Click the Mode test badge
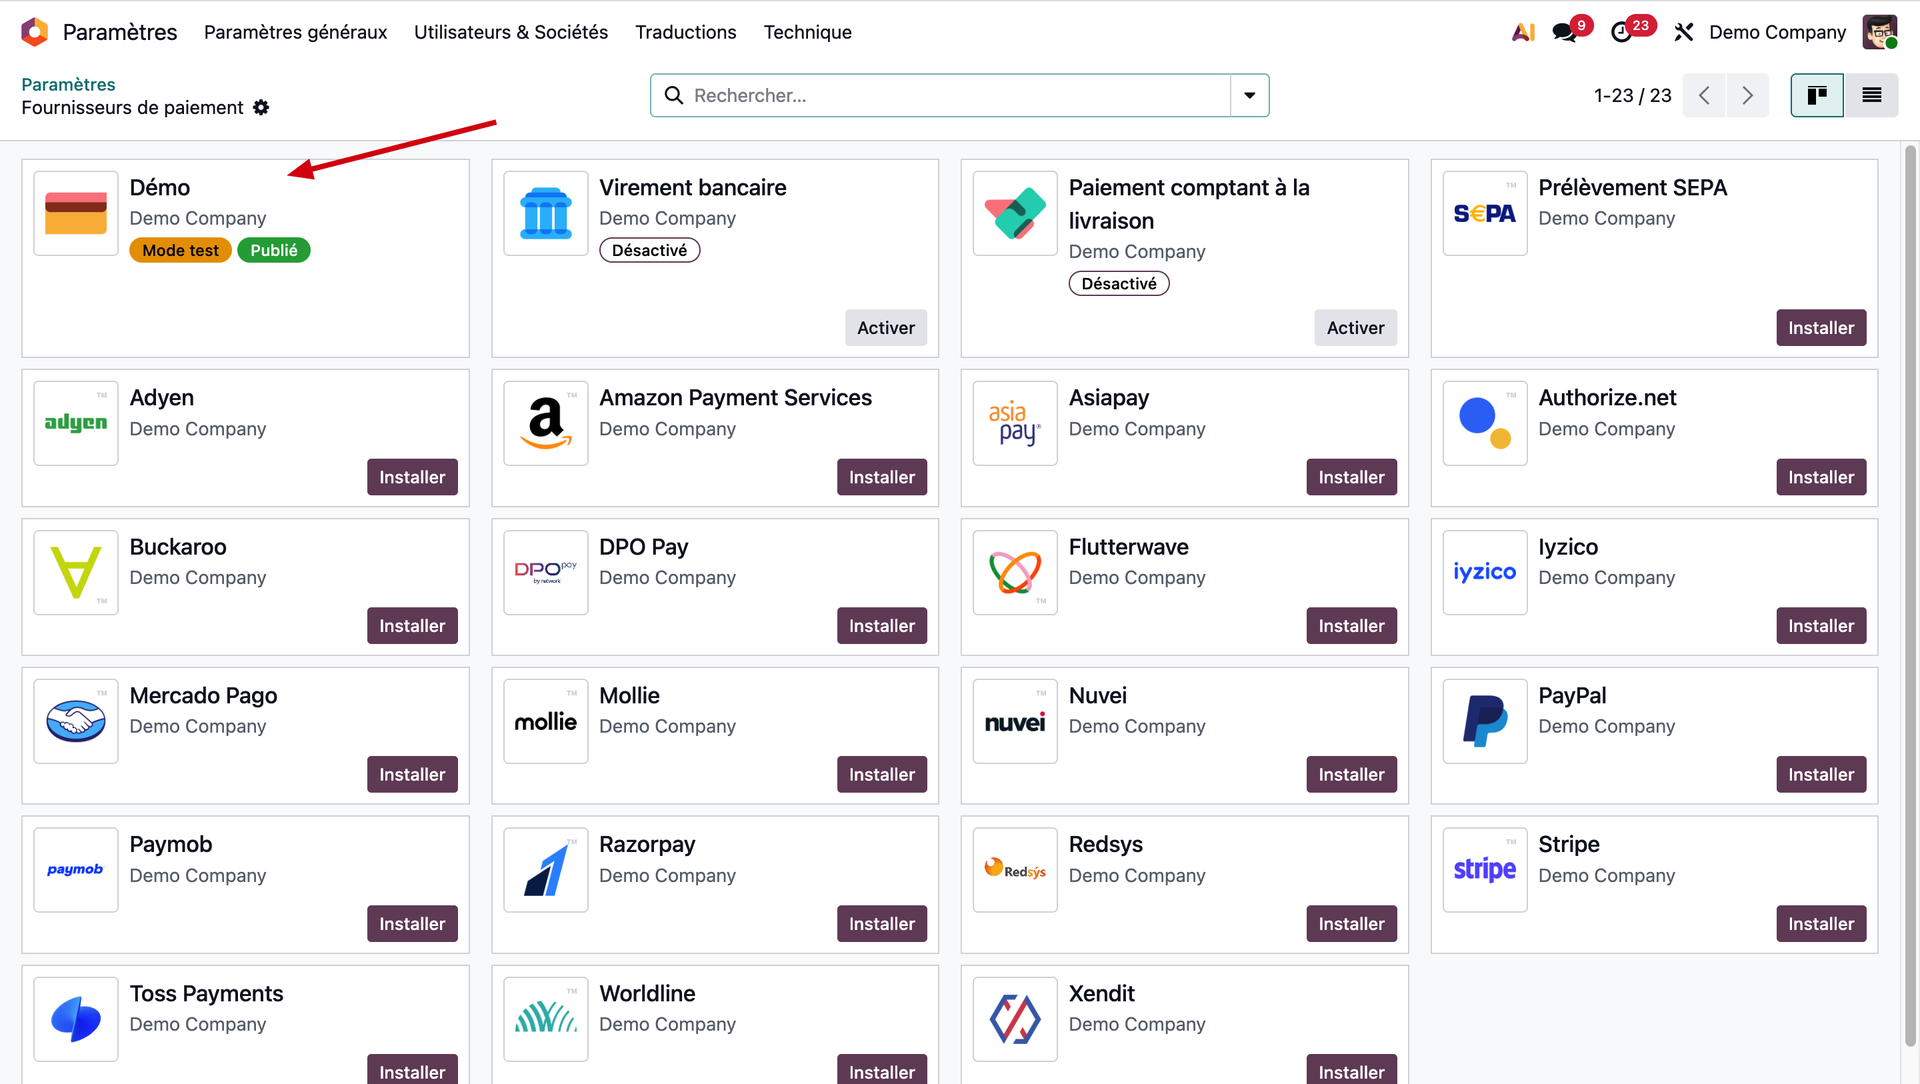This screenshot has height=1084, width=1920. tap(180, 250)
